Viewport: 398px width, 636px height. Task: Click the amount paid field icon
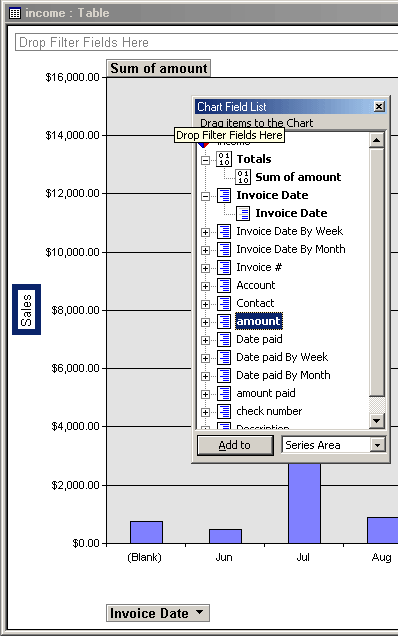pyautogui.click(x=224, y=393)
